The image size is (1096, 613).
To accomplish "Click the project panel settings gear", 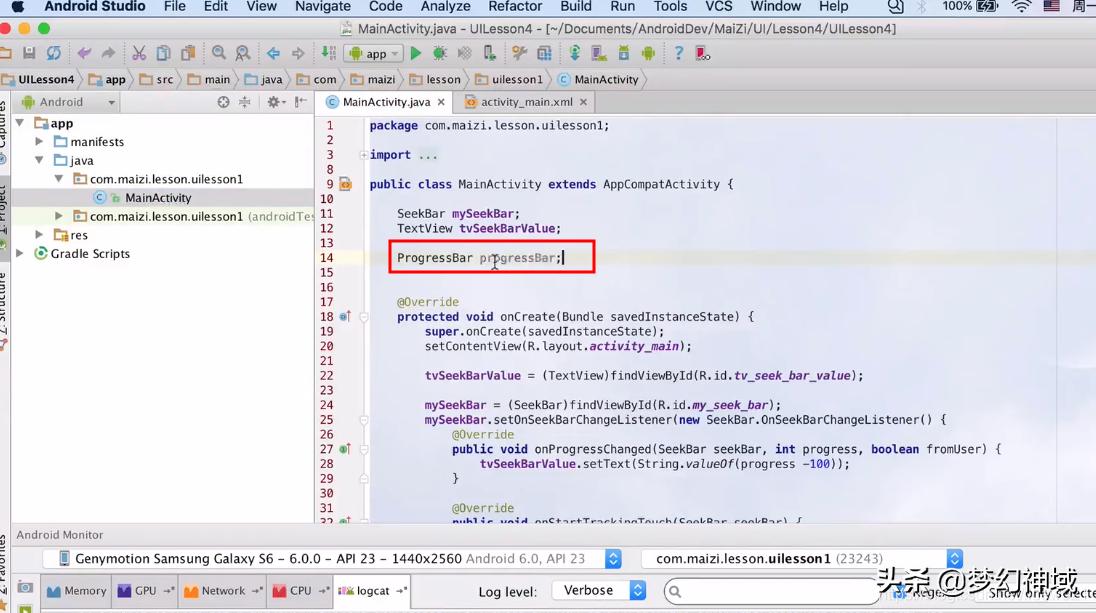I will tap(273, 102).
